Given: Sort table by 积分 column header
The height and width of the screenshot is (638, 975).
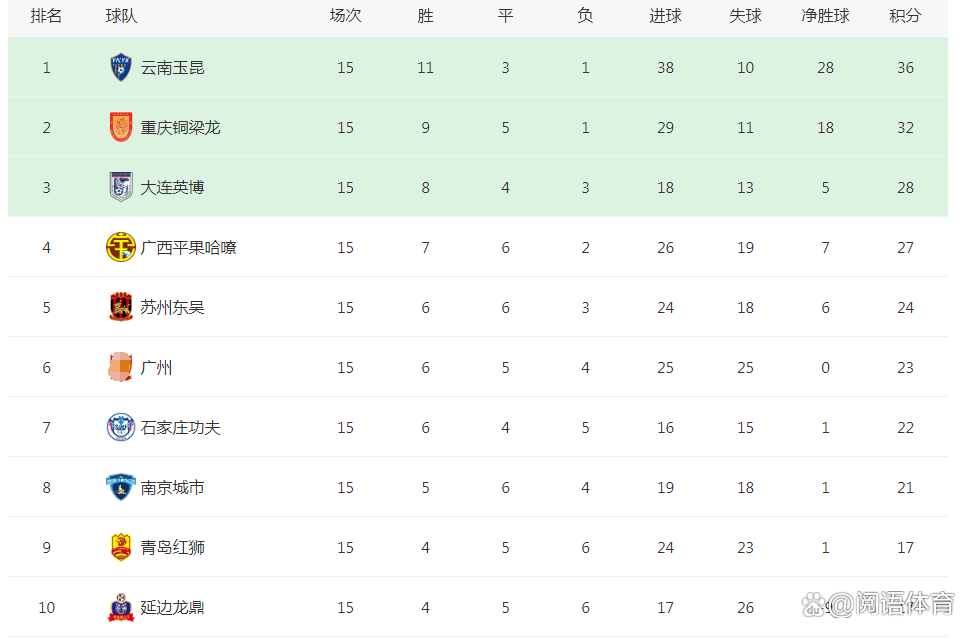Looking at the screenshot, I should 905,16.
